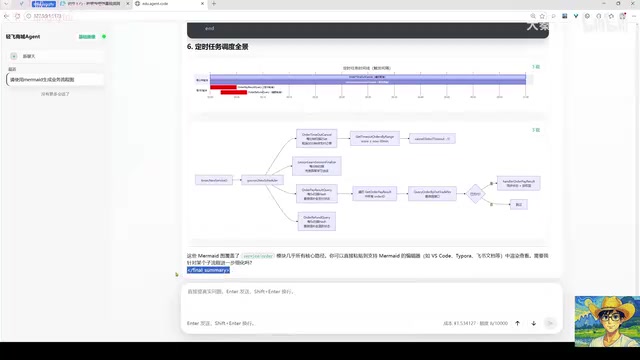Close the second browser tab

pos(127,4)
